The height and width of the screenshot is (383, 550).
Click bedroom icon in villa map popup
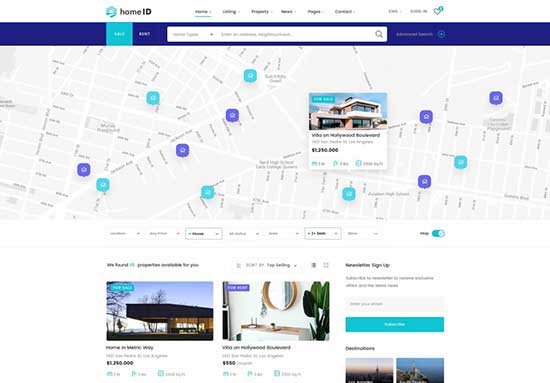pyautogui.click(x=314, y=163)
